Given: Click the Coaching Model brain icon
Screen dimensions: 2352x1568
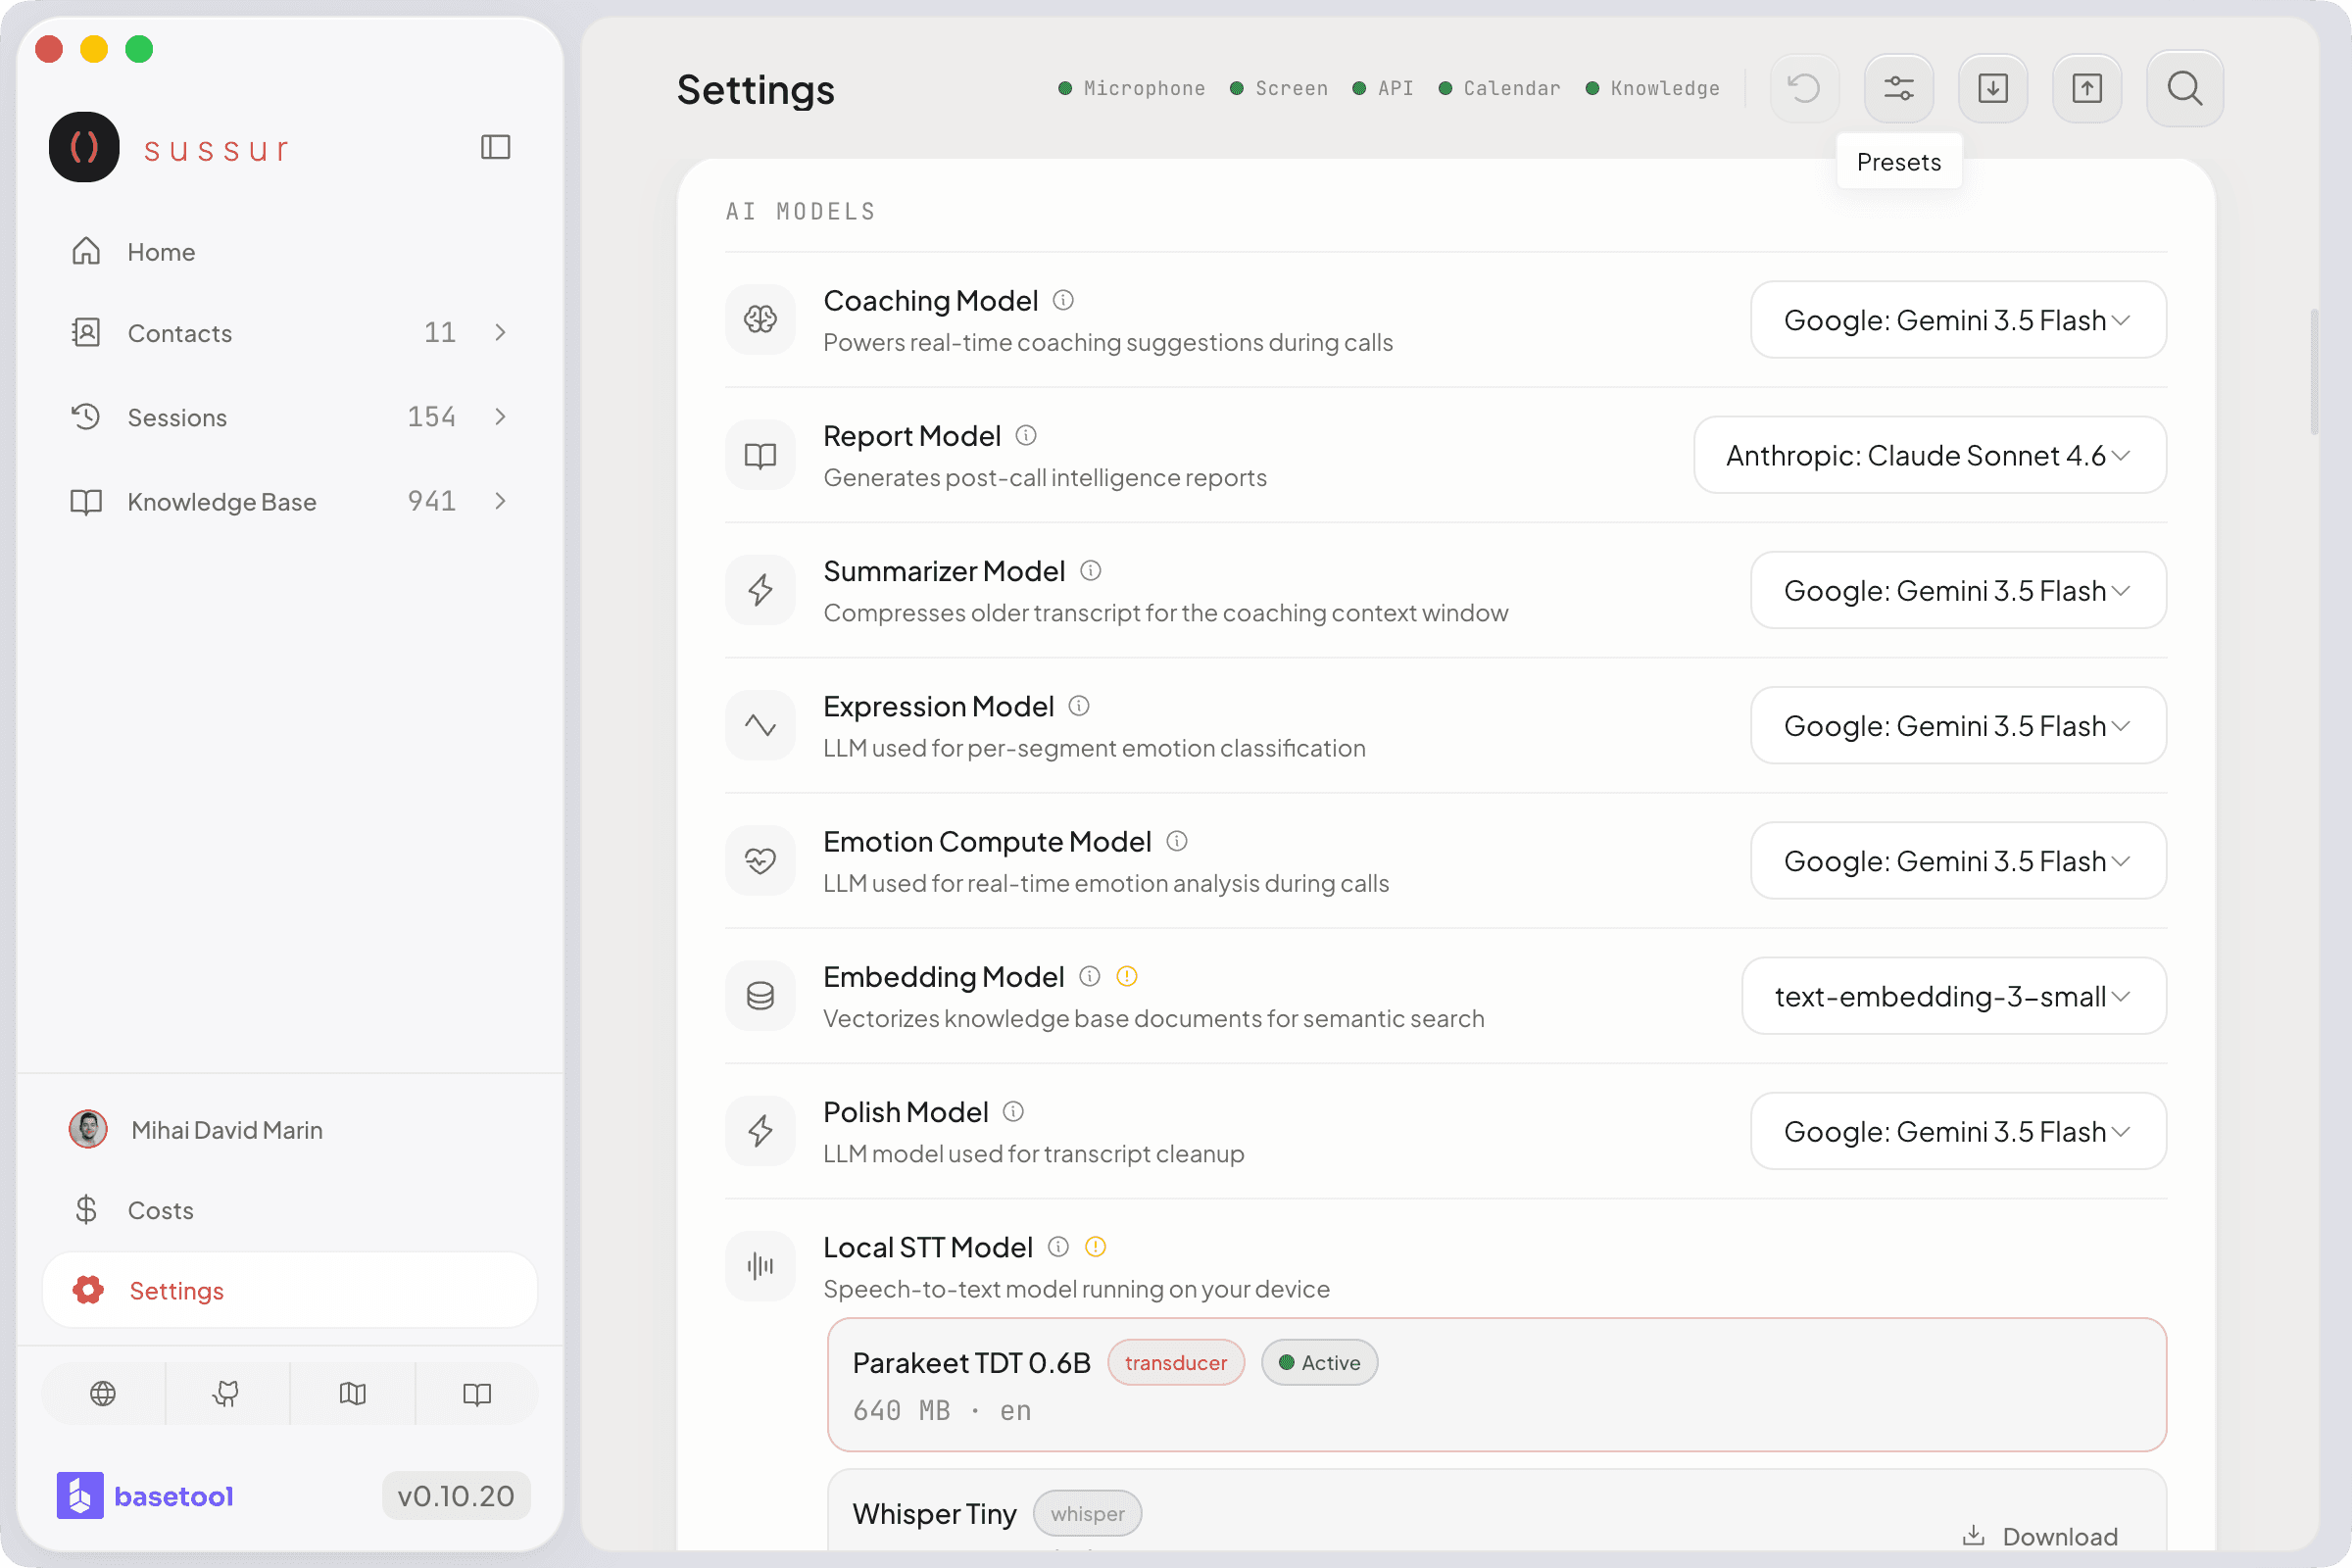Looking at the screenshot, I should point(760,320).
